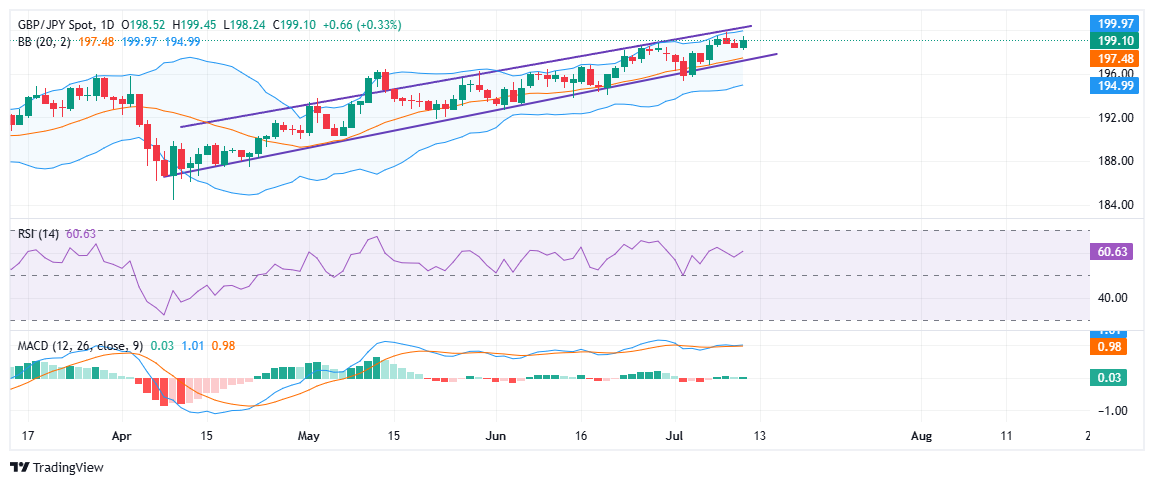This screenshot has width=1154, height=485.
Task: Click the Aug label on the time axis
Action: (922, 436)
